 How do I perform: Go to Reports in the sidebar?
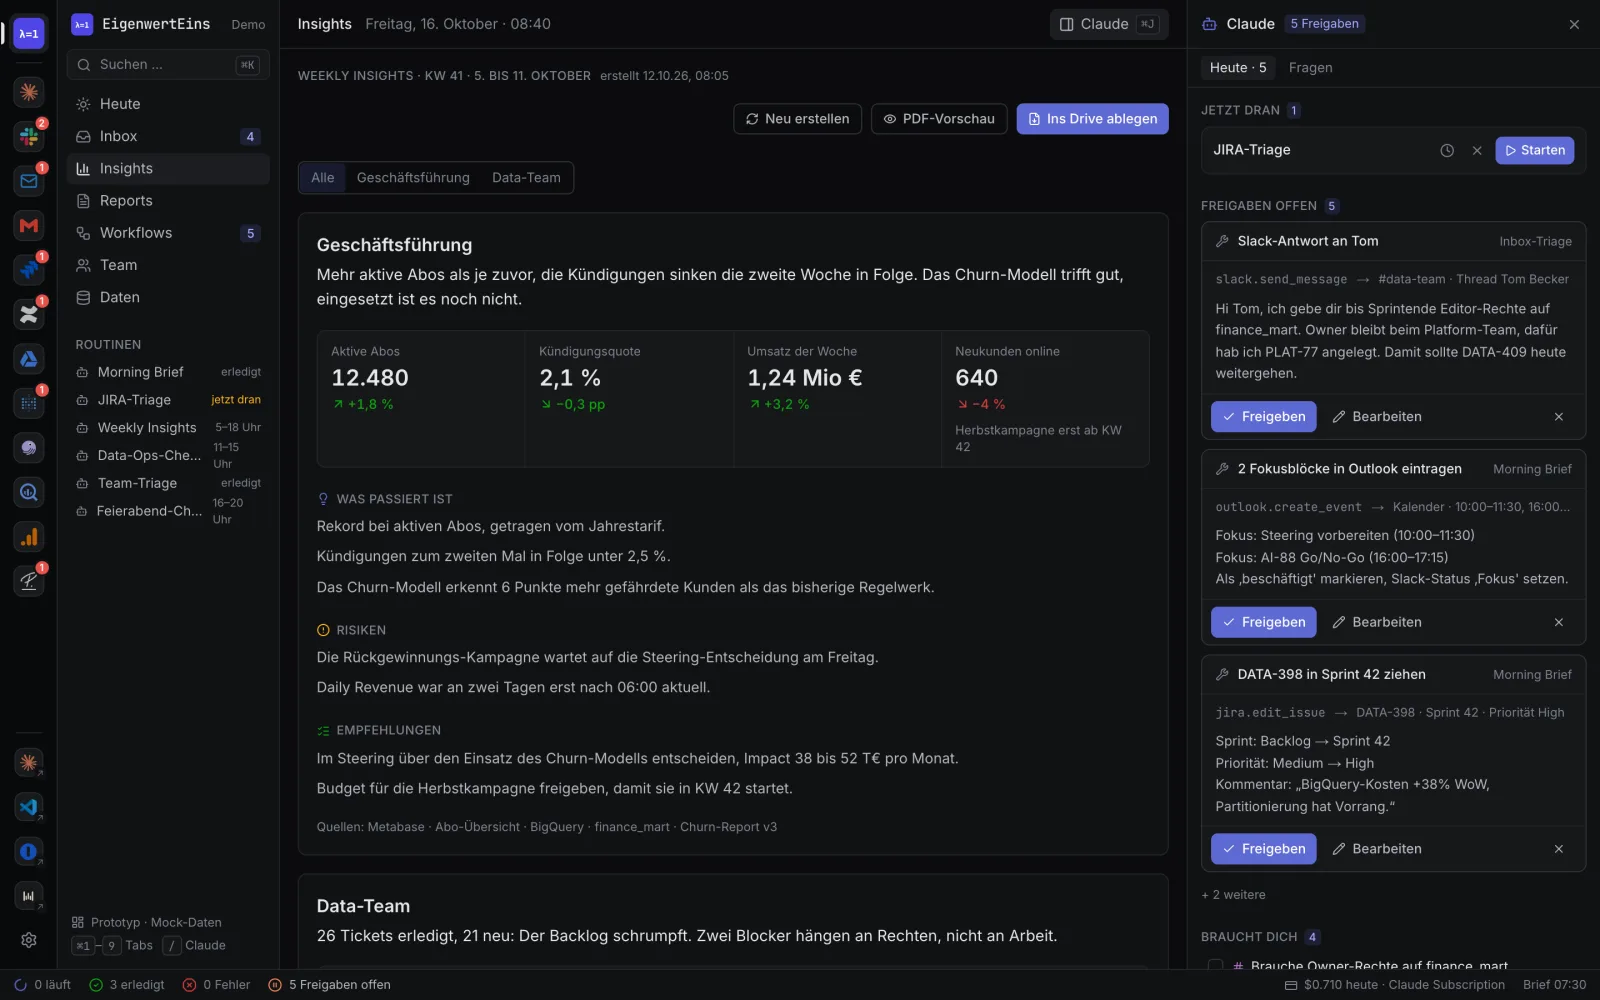168,201
